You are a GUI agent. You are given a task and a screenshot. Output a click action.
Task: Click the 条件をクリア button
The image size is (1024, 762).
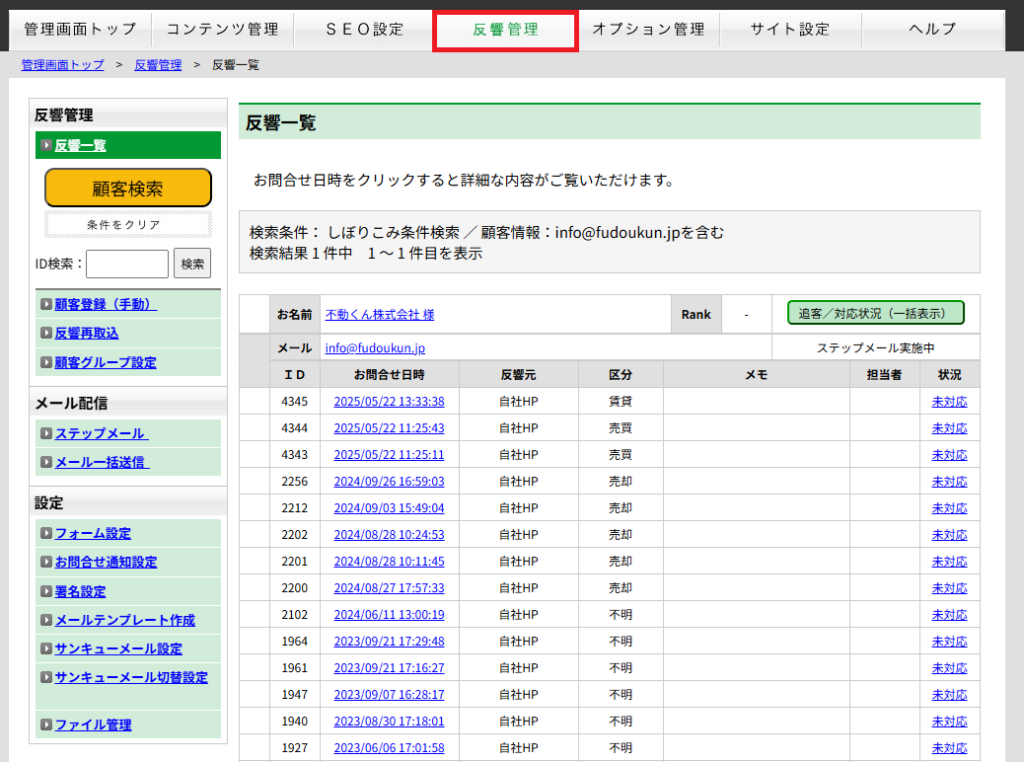click(x=127, y=225)
